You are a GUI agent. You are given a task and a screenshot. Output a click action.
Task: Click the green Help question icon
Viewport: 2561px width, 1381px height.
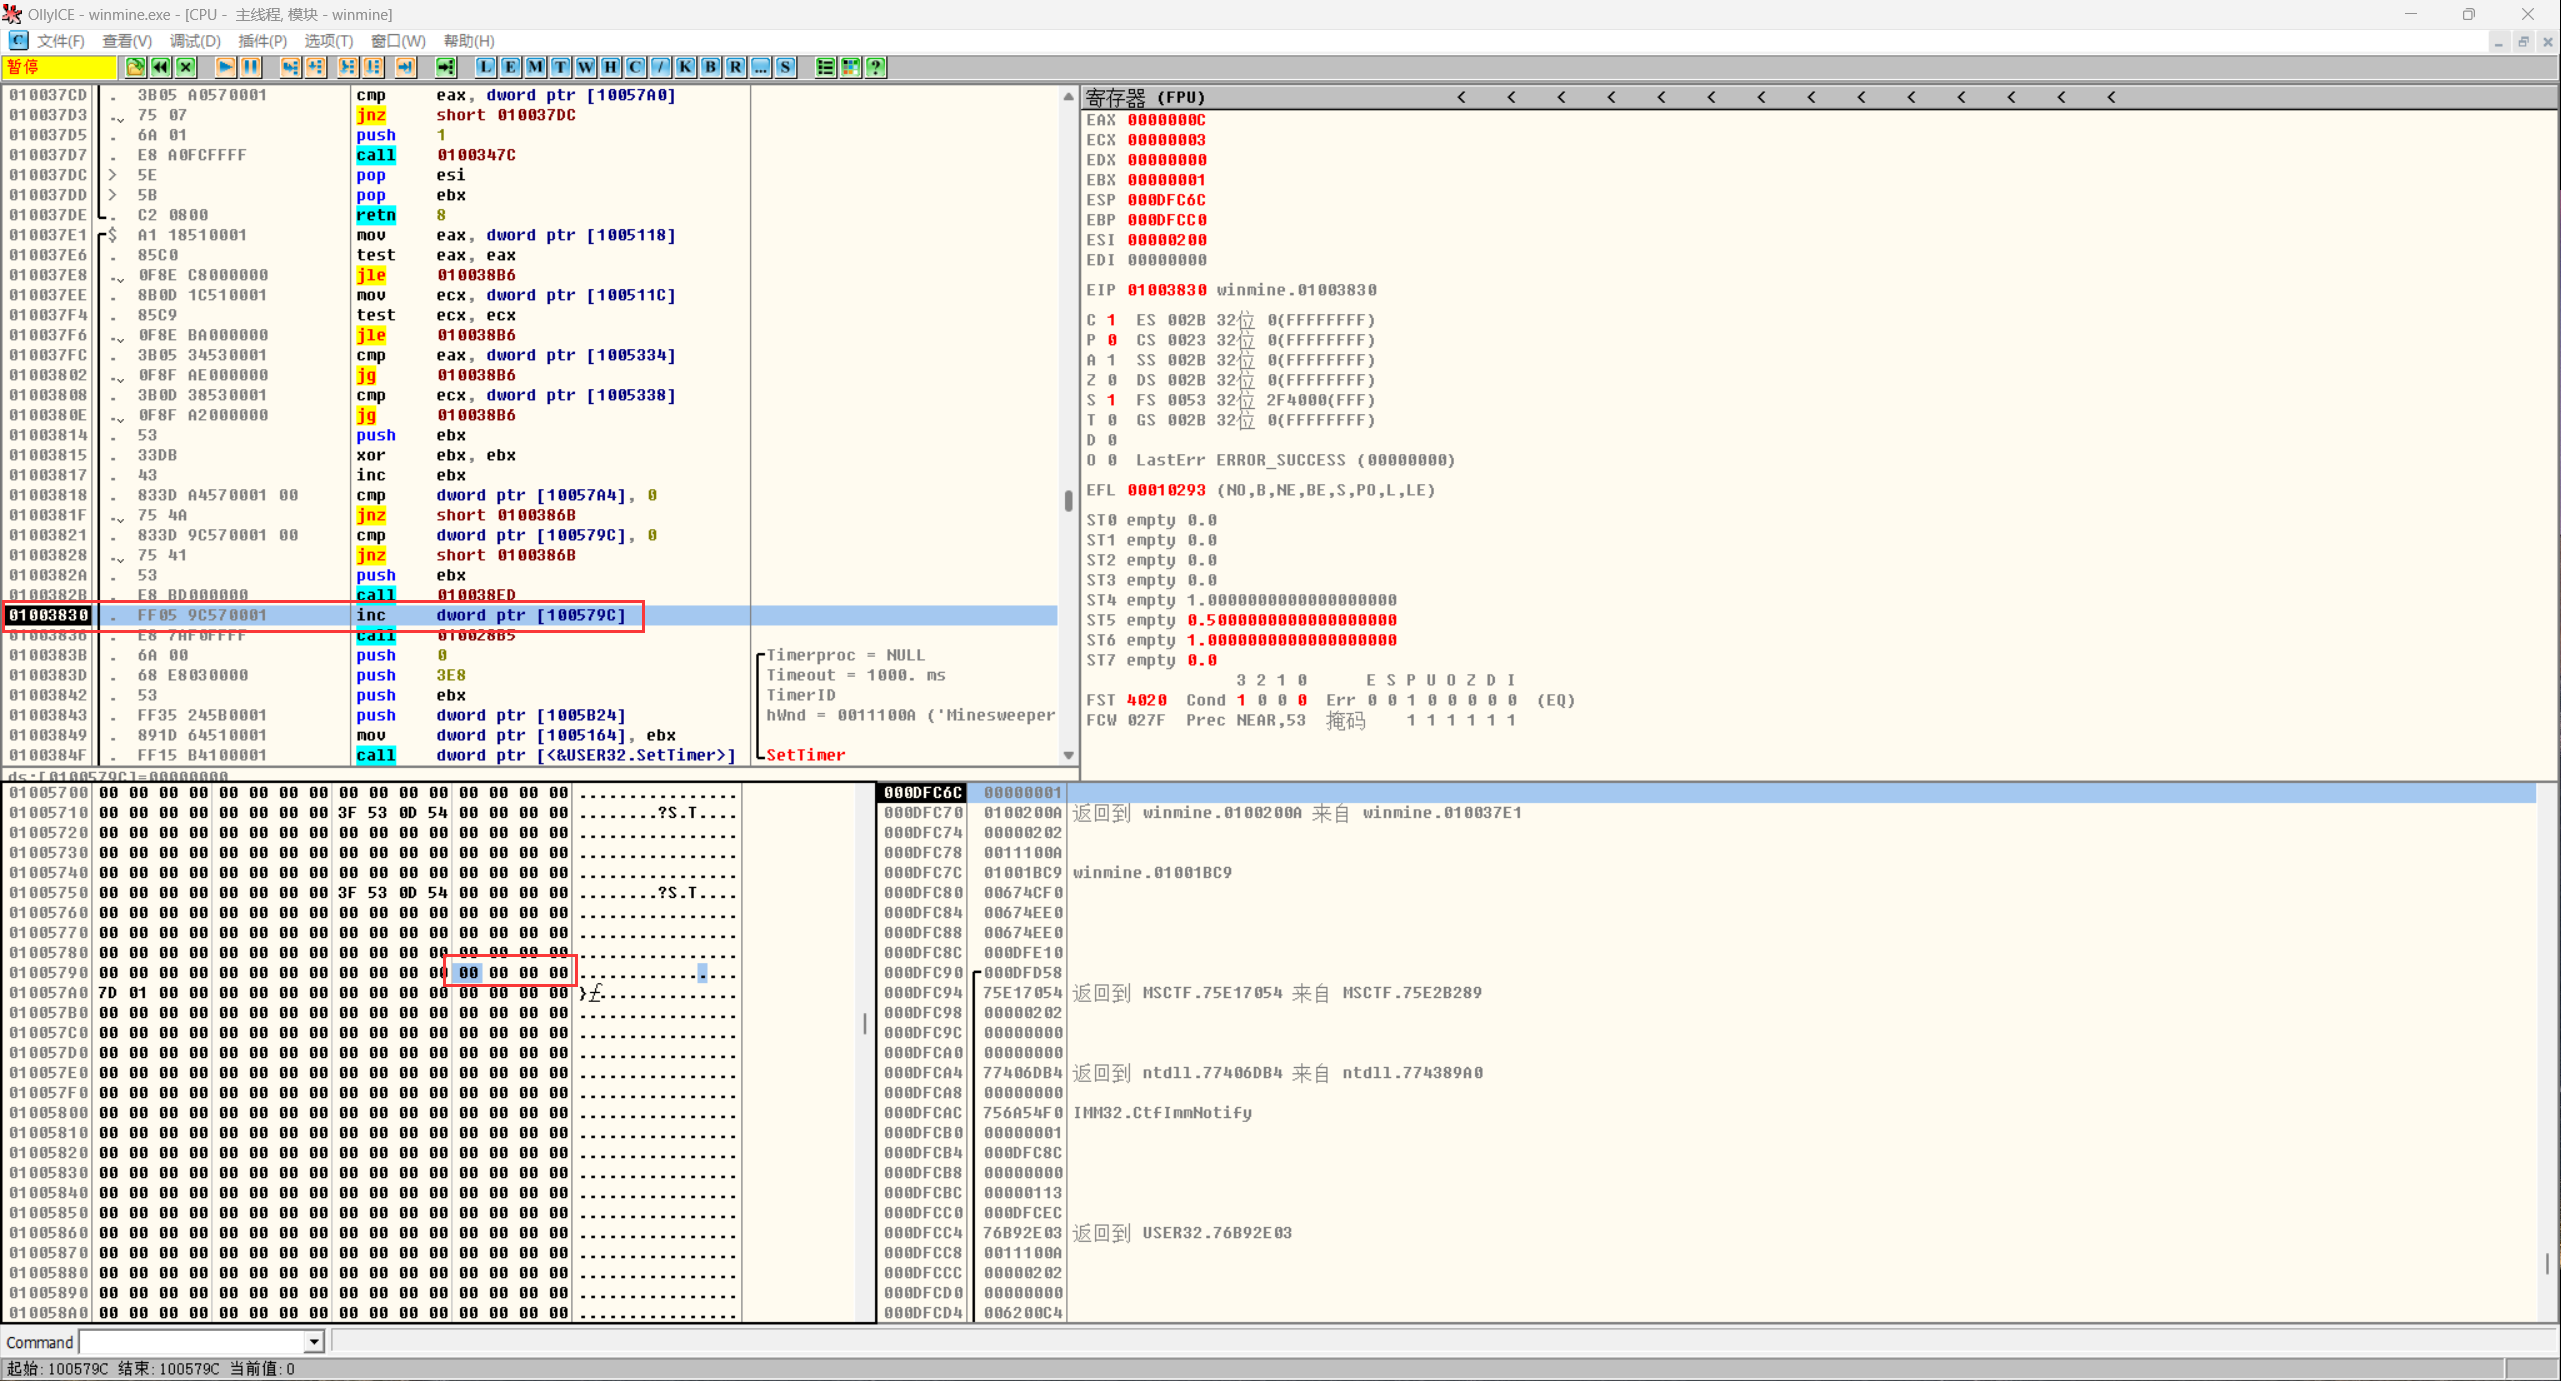pos(876,67)
